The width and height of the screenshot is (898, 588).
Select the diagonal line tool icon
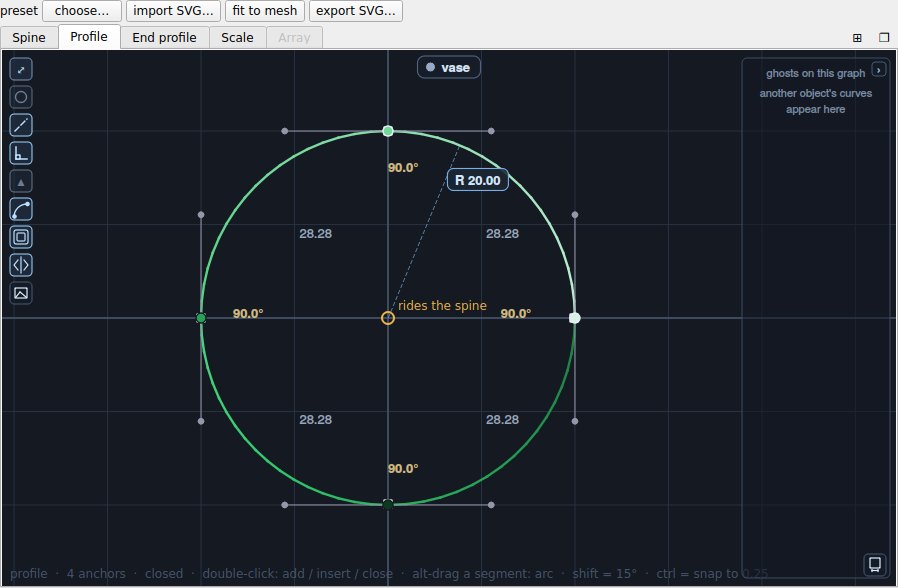[21, 125]
